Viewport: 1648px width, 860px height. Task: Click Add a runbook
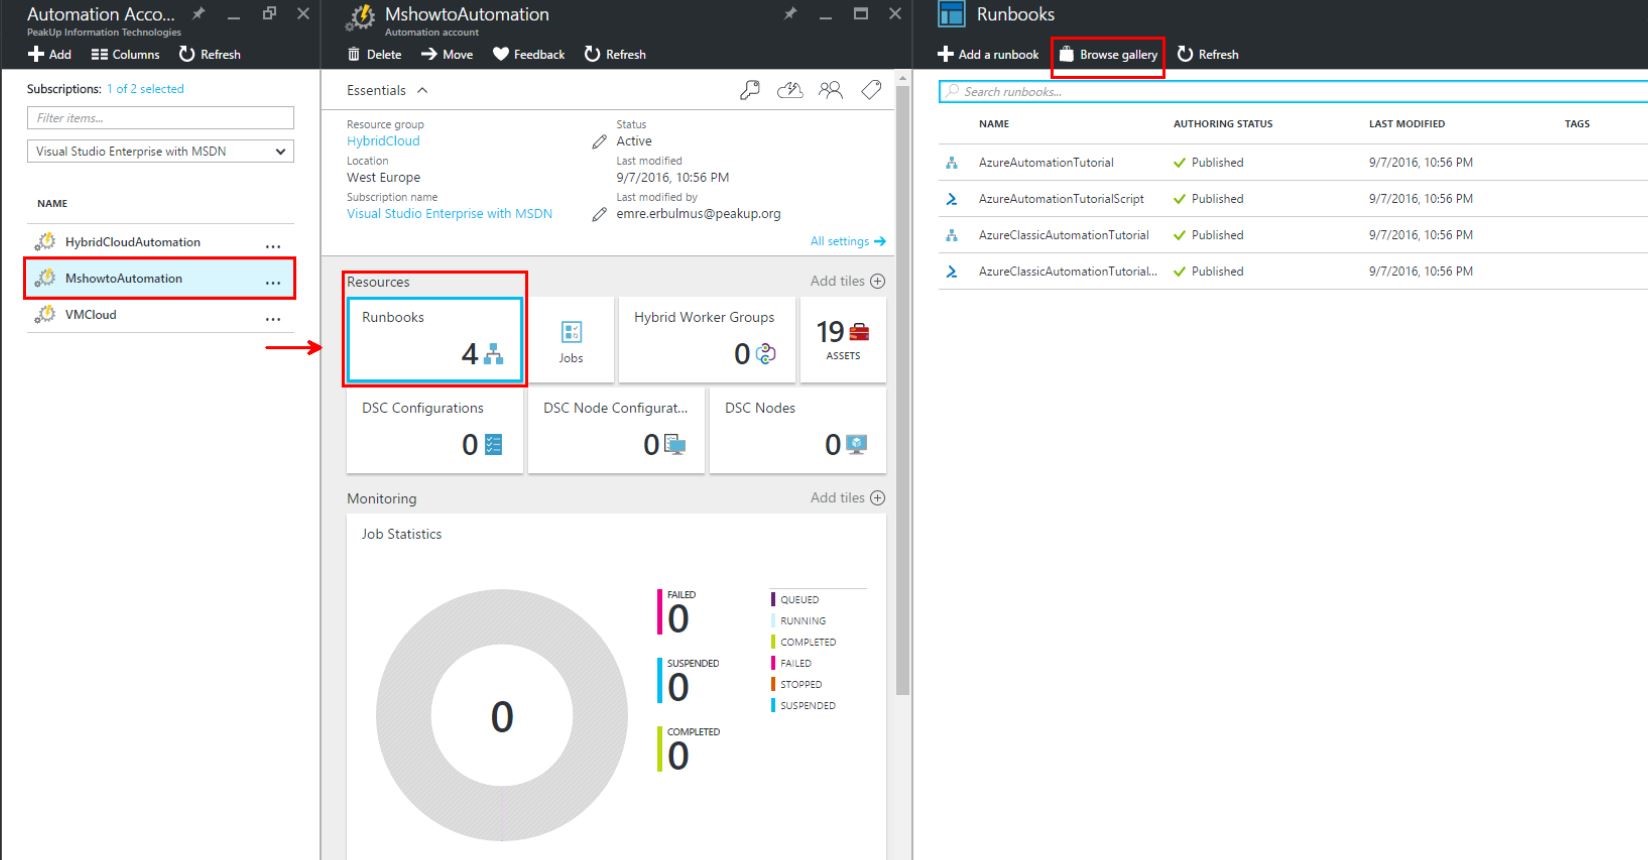point(988,54)
